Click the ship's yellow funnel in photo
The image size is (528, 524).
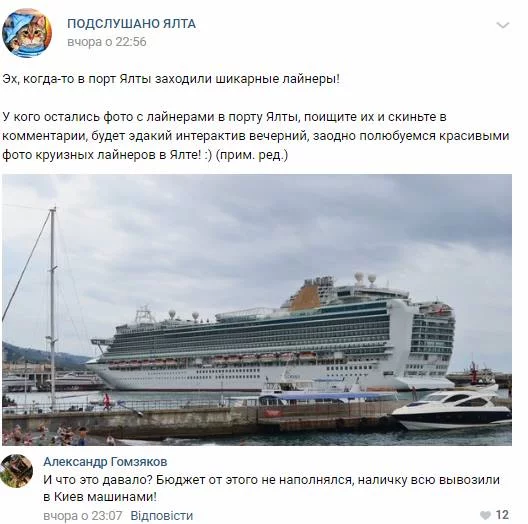click(304, 297)
